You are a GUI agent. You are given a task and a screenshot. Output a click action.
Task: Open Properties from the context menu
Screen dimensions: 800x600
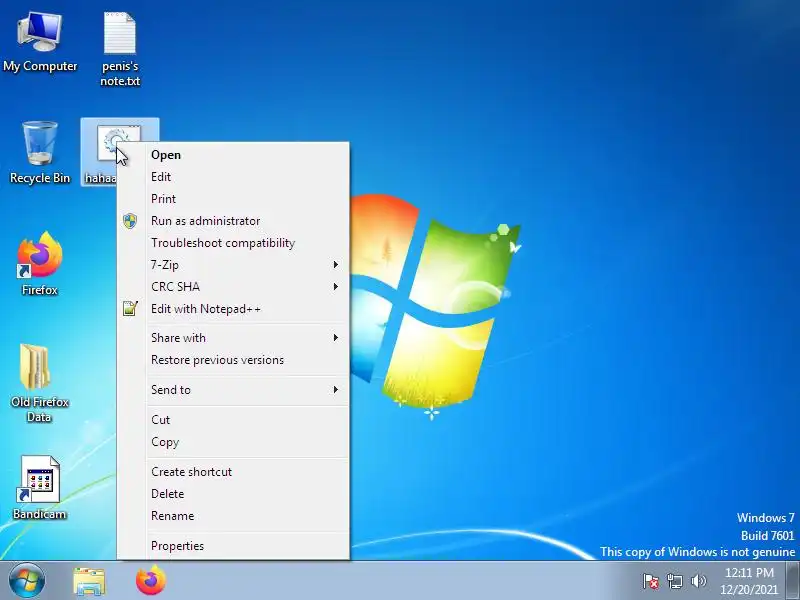coord(234,546)
